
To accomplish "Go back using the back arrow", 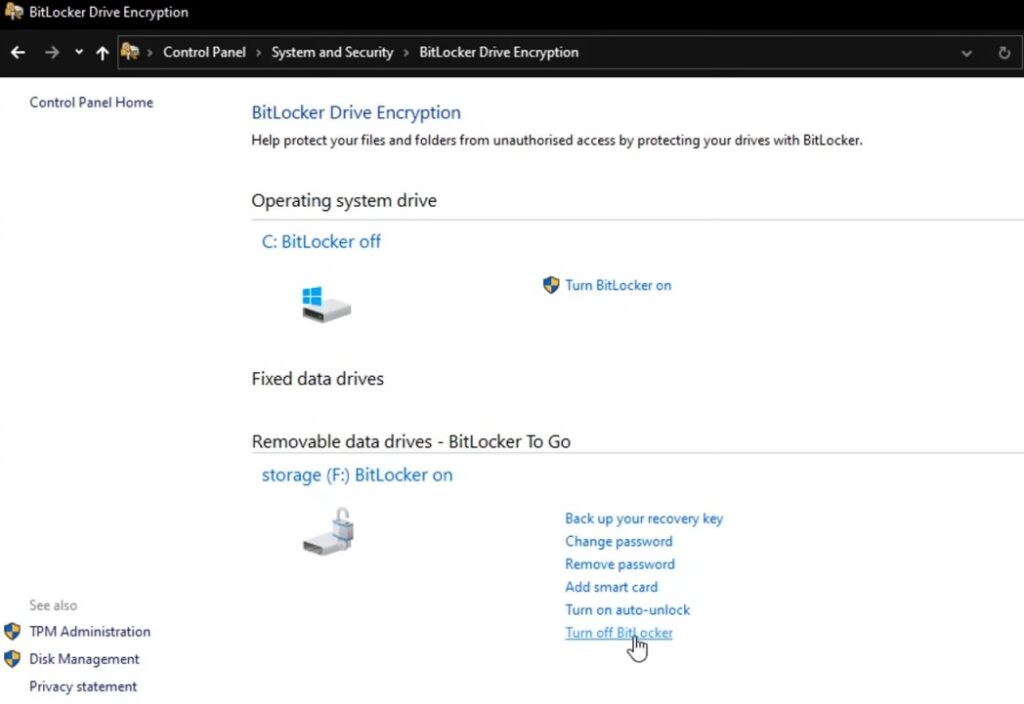I will pos(18,52).
